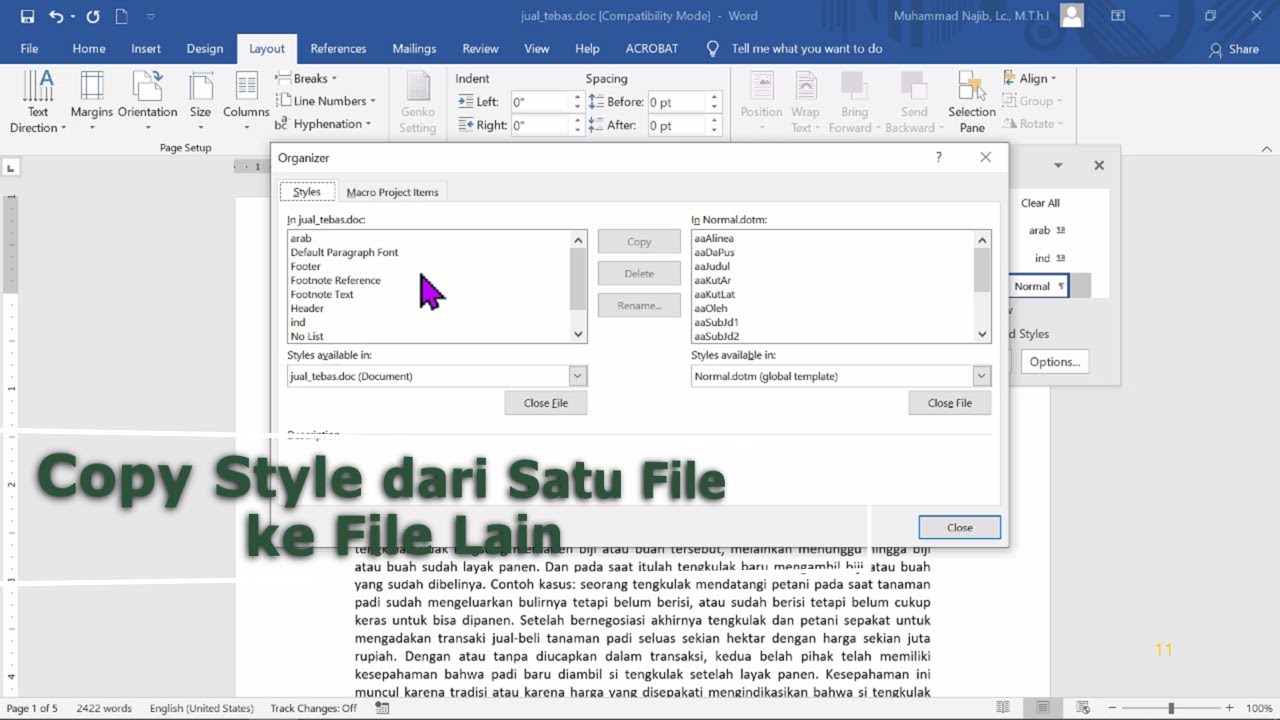Click the Send Backward icon
Image resolution: width=1280 pixels, height=720 pixels.
tap(914, 102)
